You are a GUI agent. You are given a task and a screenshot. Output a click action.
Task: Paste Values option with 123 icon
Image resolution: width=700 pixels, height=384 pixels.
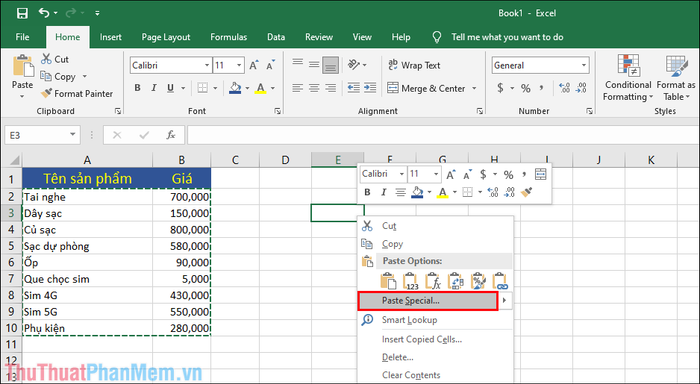[411, 281]
